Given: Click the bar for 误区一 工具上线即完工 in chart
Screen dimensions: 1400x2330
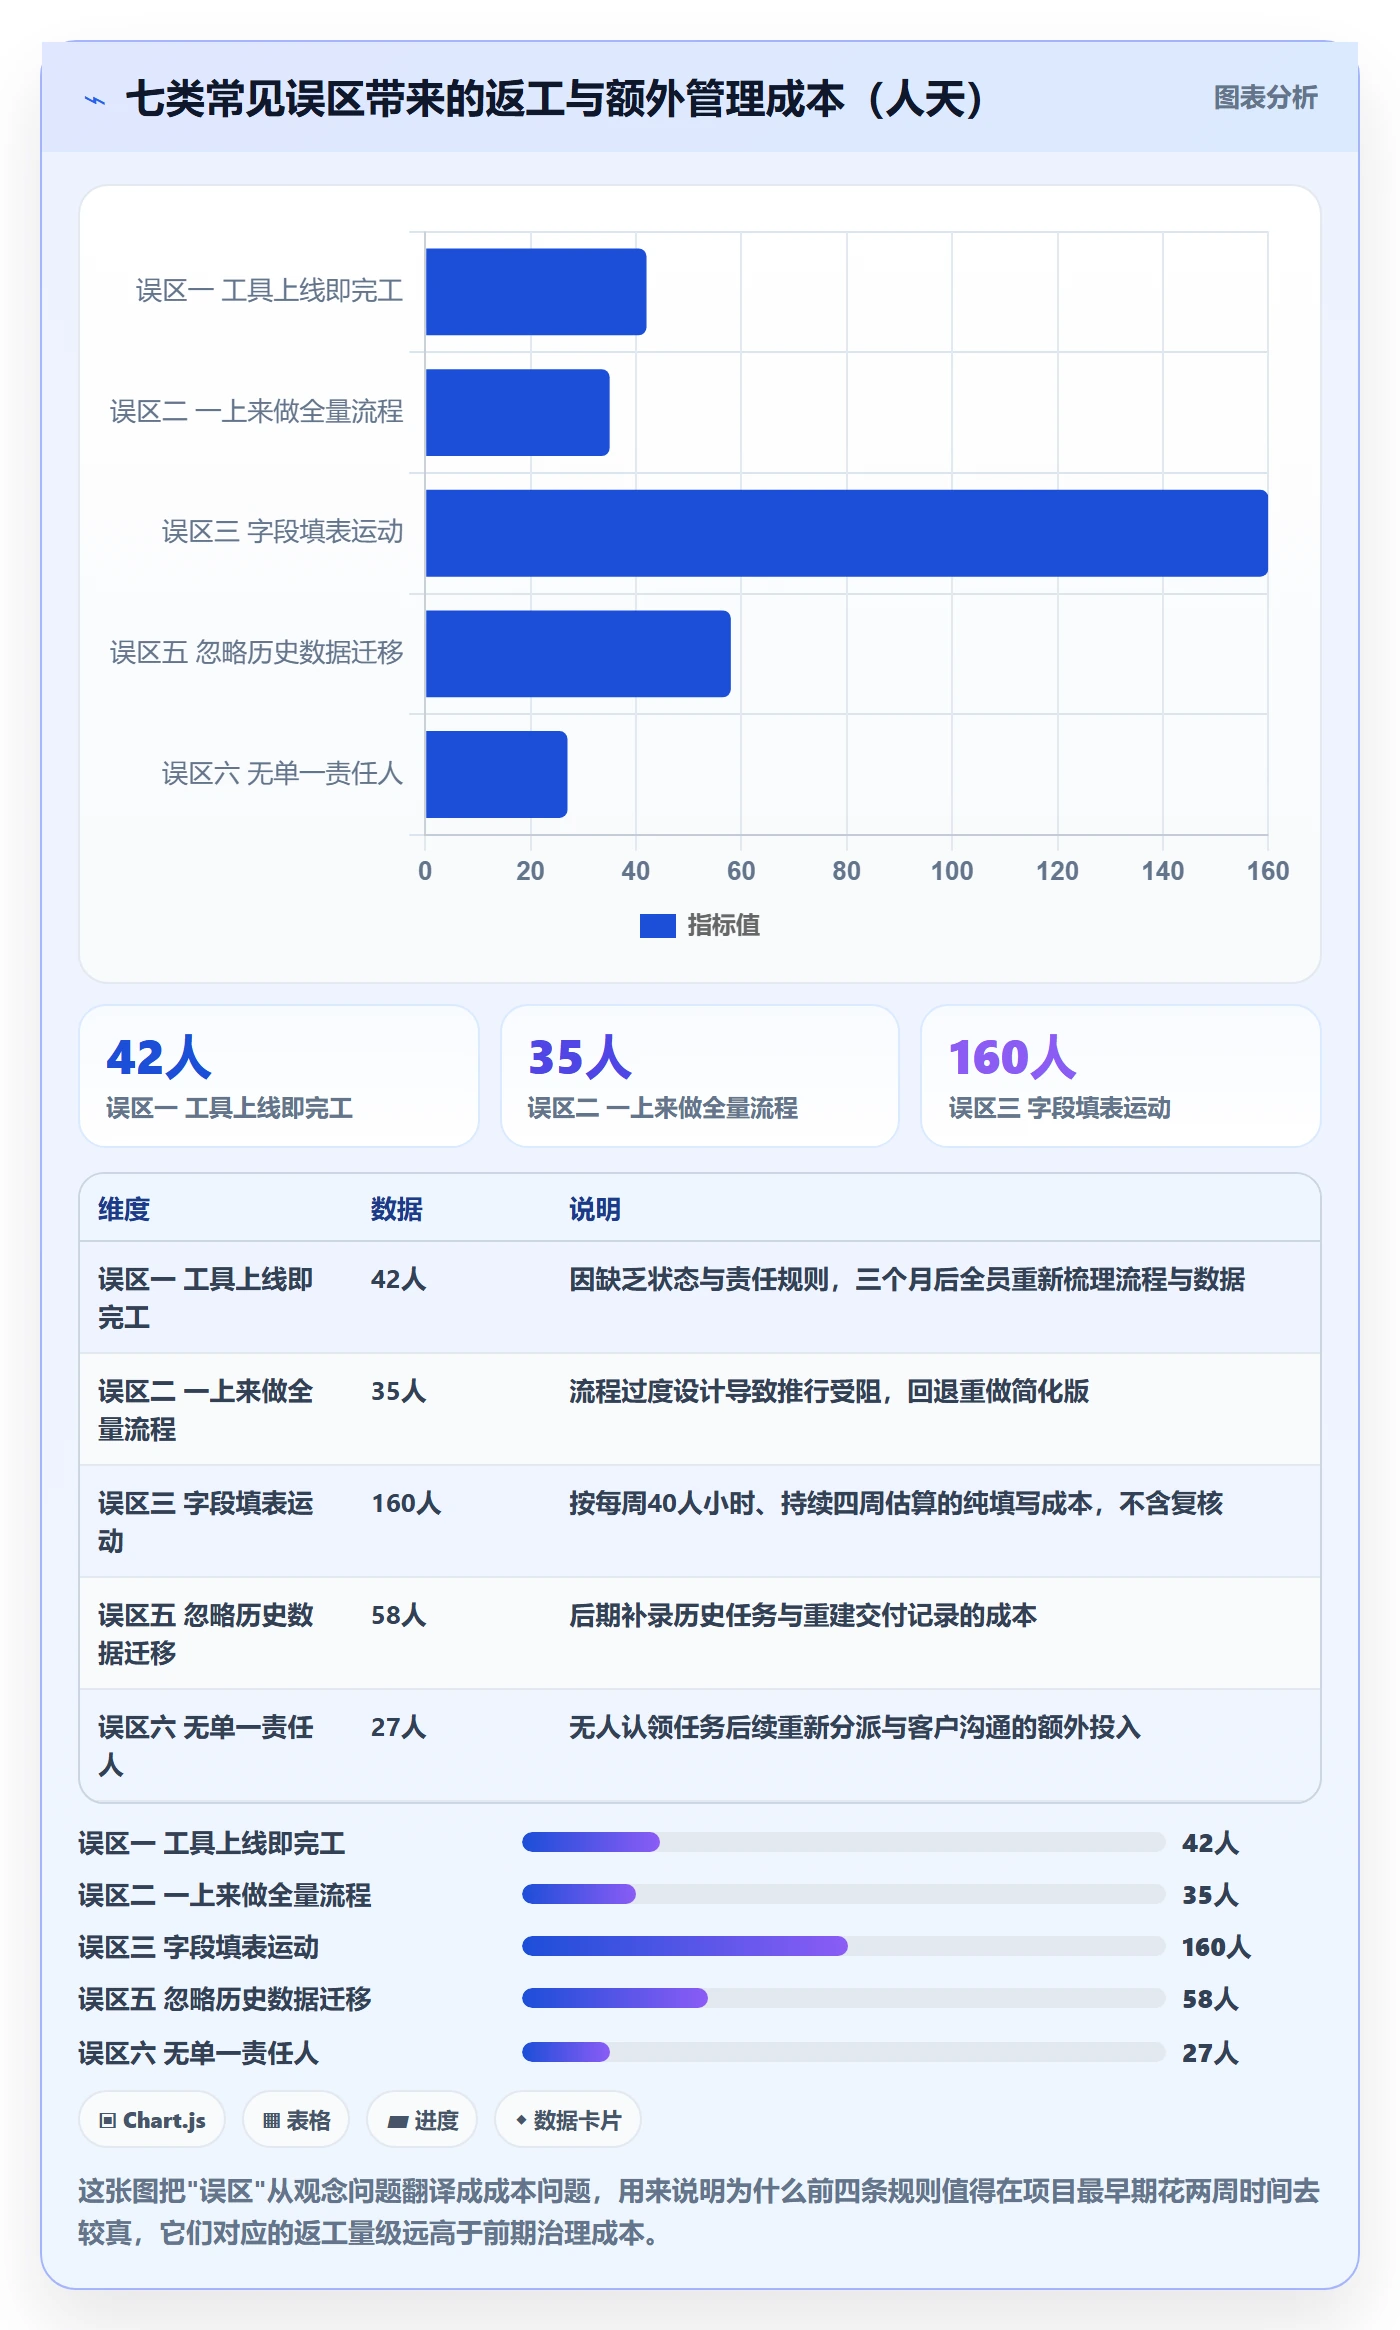Looking at the screenshot, I should coord(536,292).
